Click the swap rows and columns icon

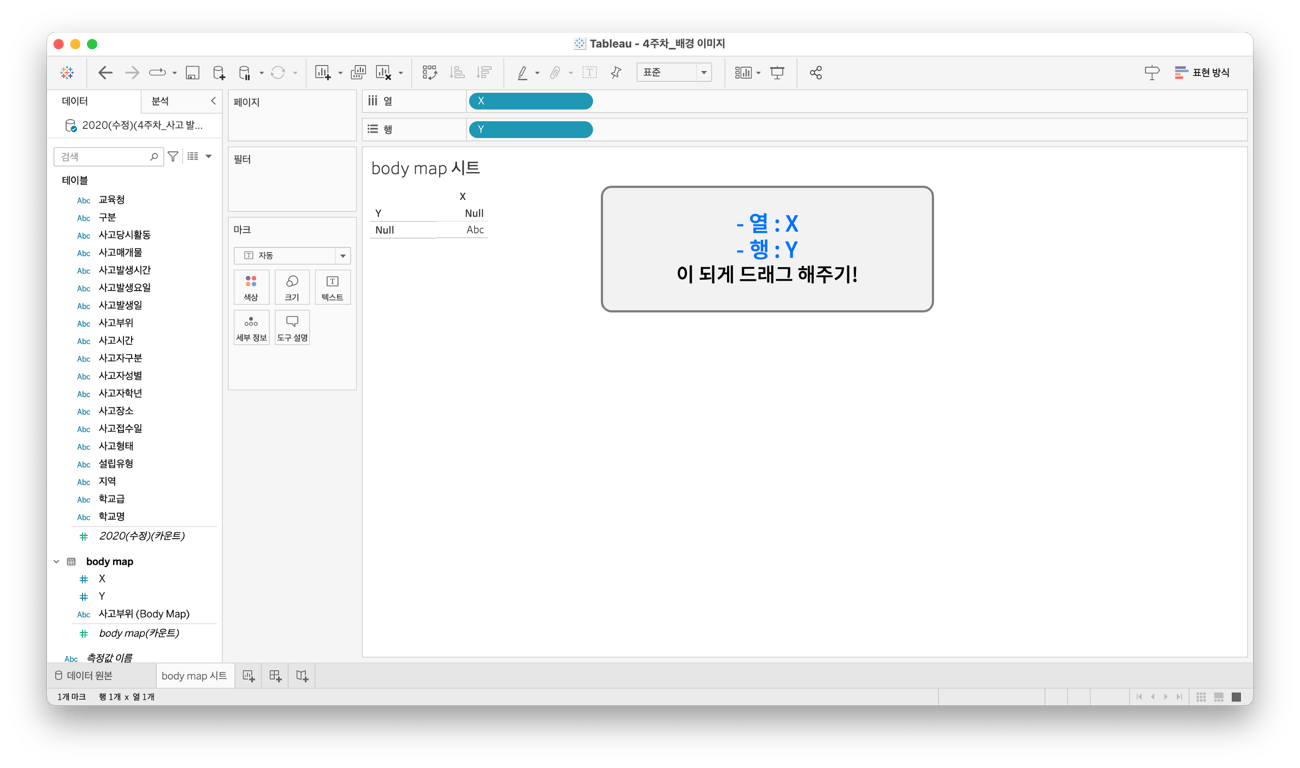(429, 72)
